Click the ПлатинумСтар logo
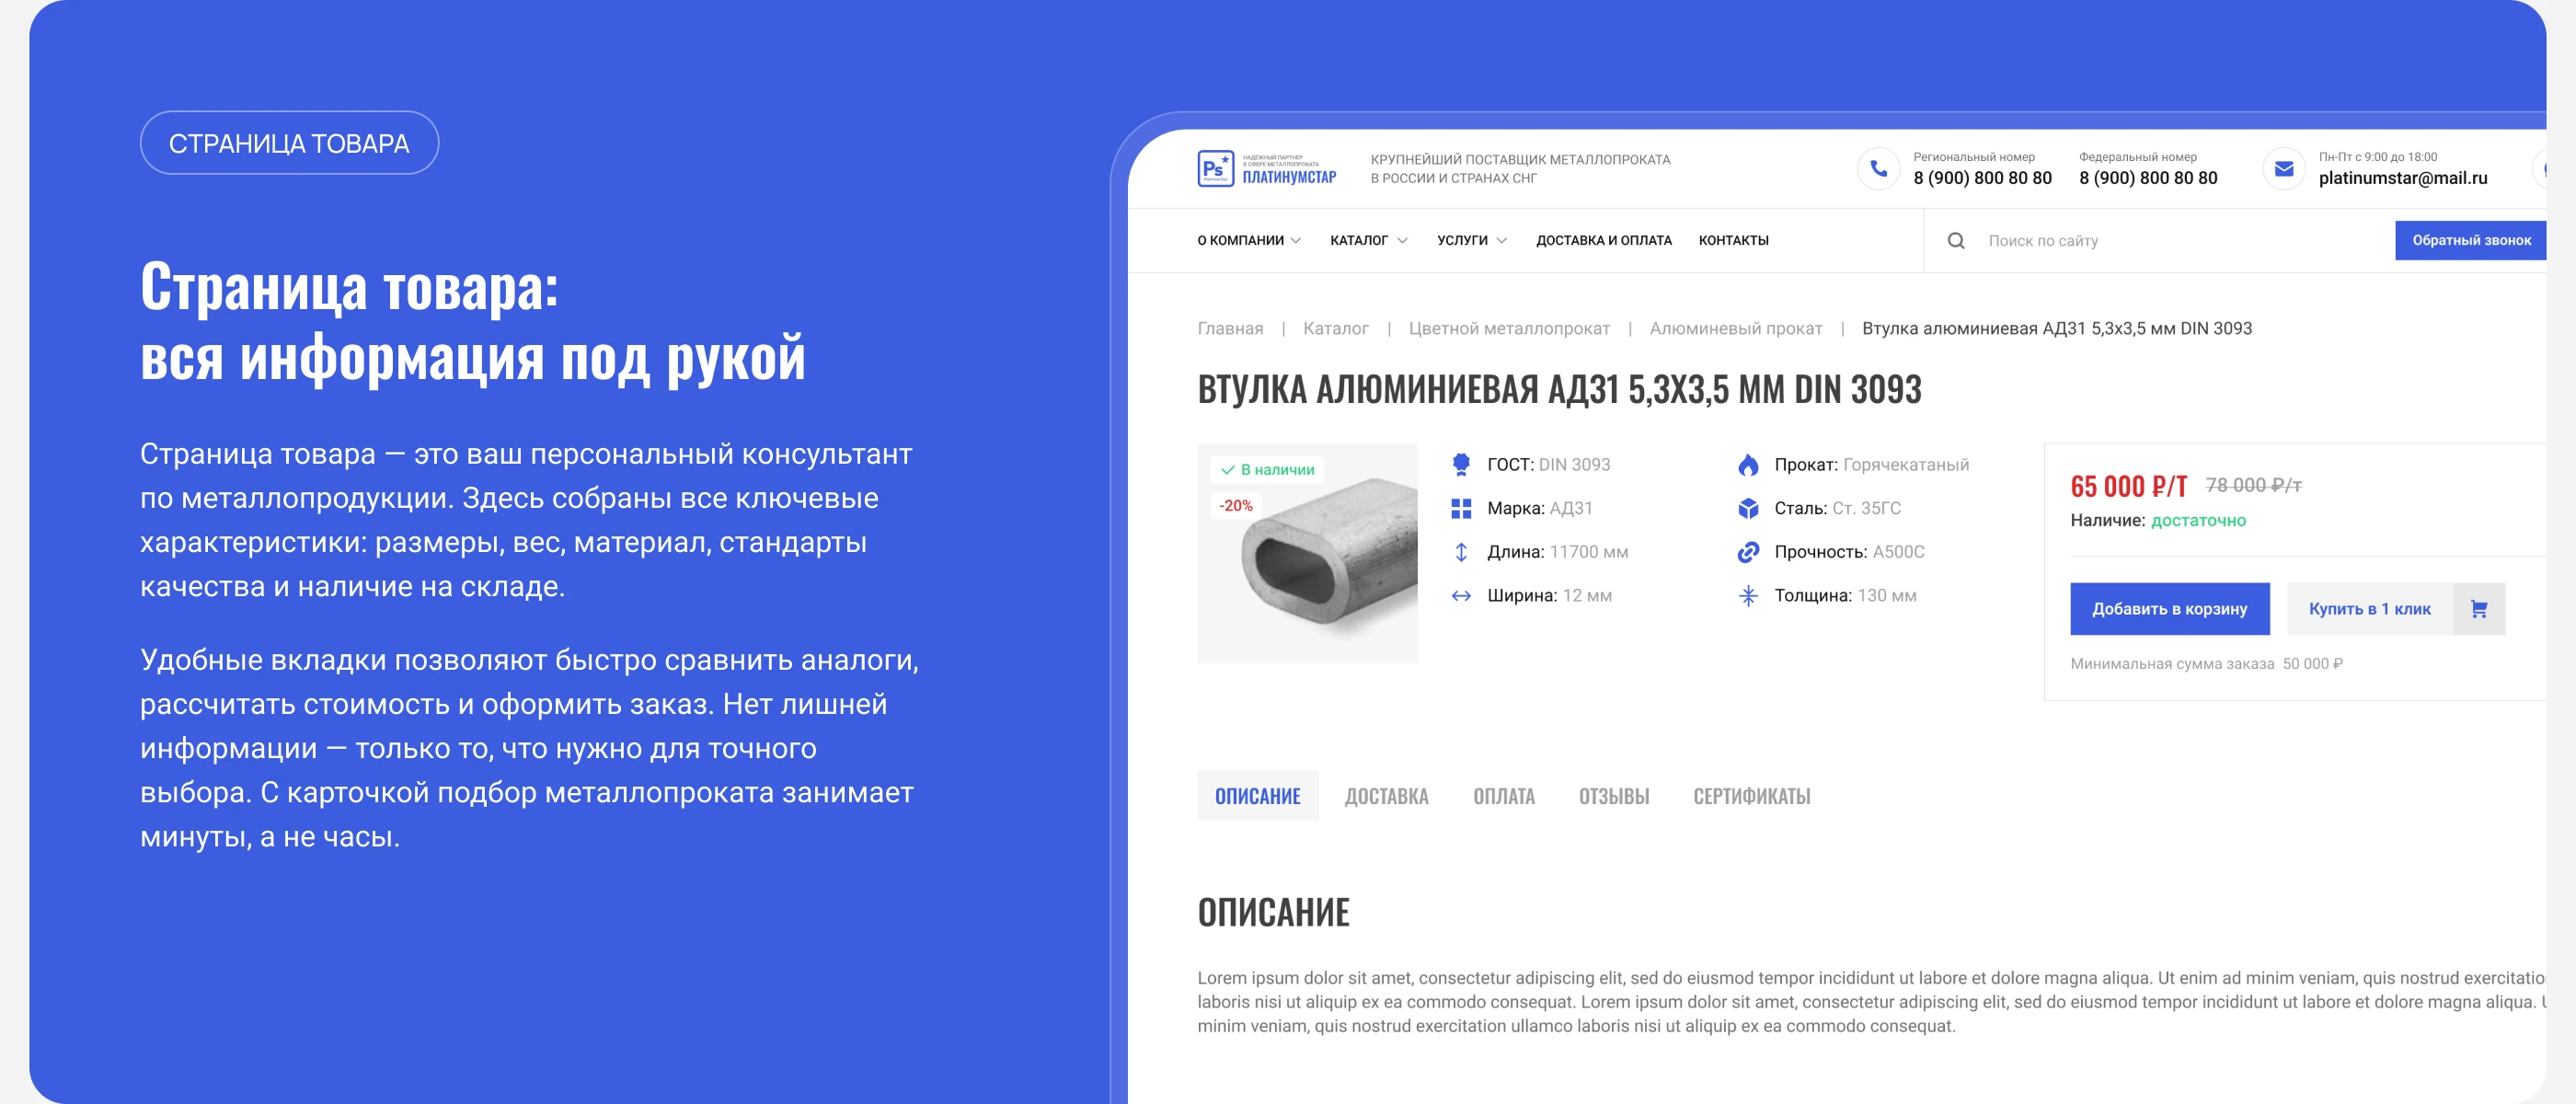The image size is (2576, 1104). (x=1266, y=169)
